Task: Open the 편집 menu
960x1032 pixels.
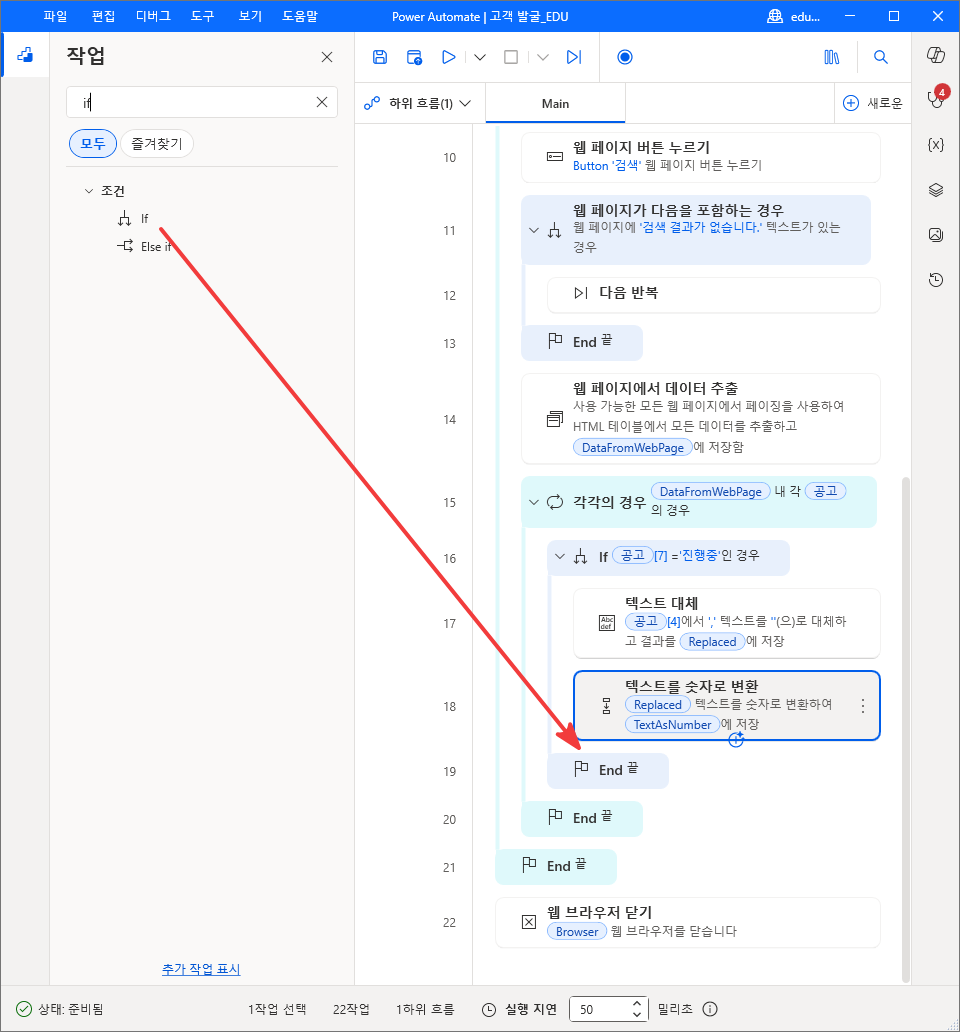Action: pos(103,16)
